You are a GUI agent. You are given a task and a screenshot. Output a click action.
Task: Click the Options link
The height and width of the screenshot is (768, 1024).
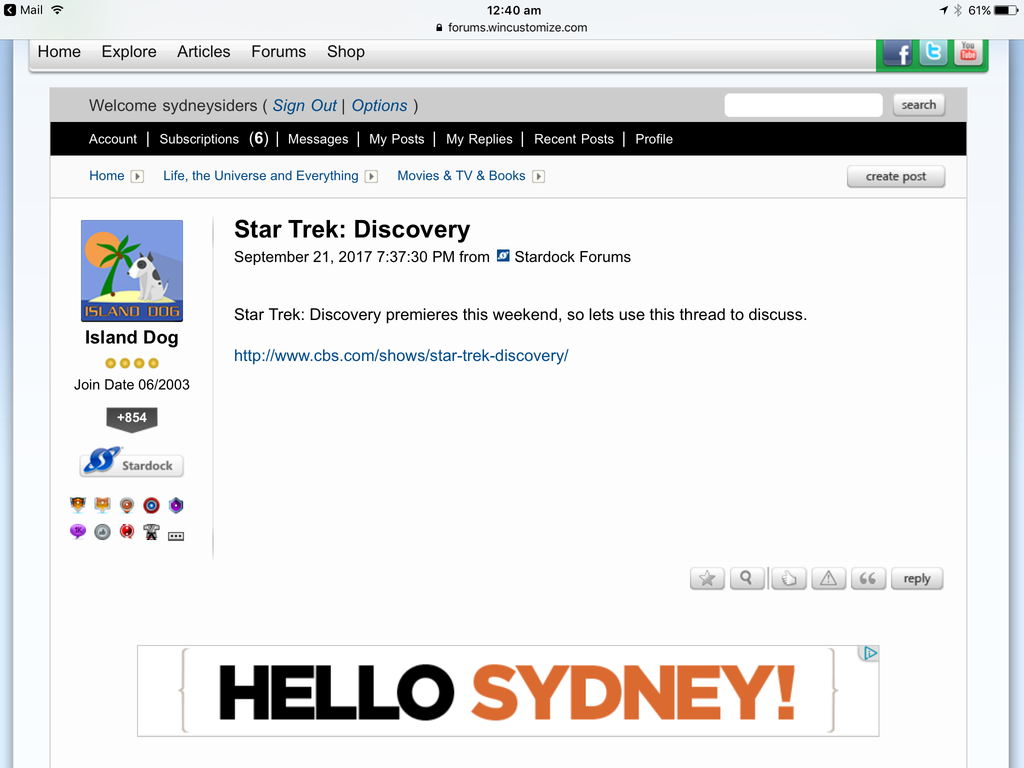coord(379,106)
